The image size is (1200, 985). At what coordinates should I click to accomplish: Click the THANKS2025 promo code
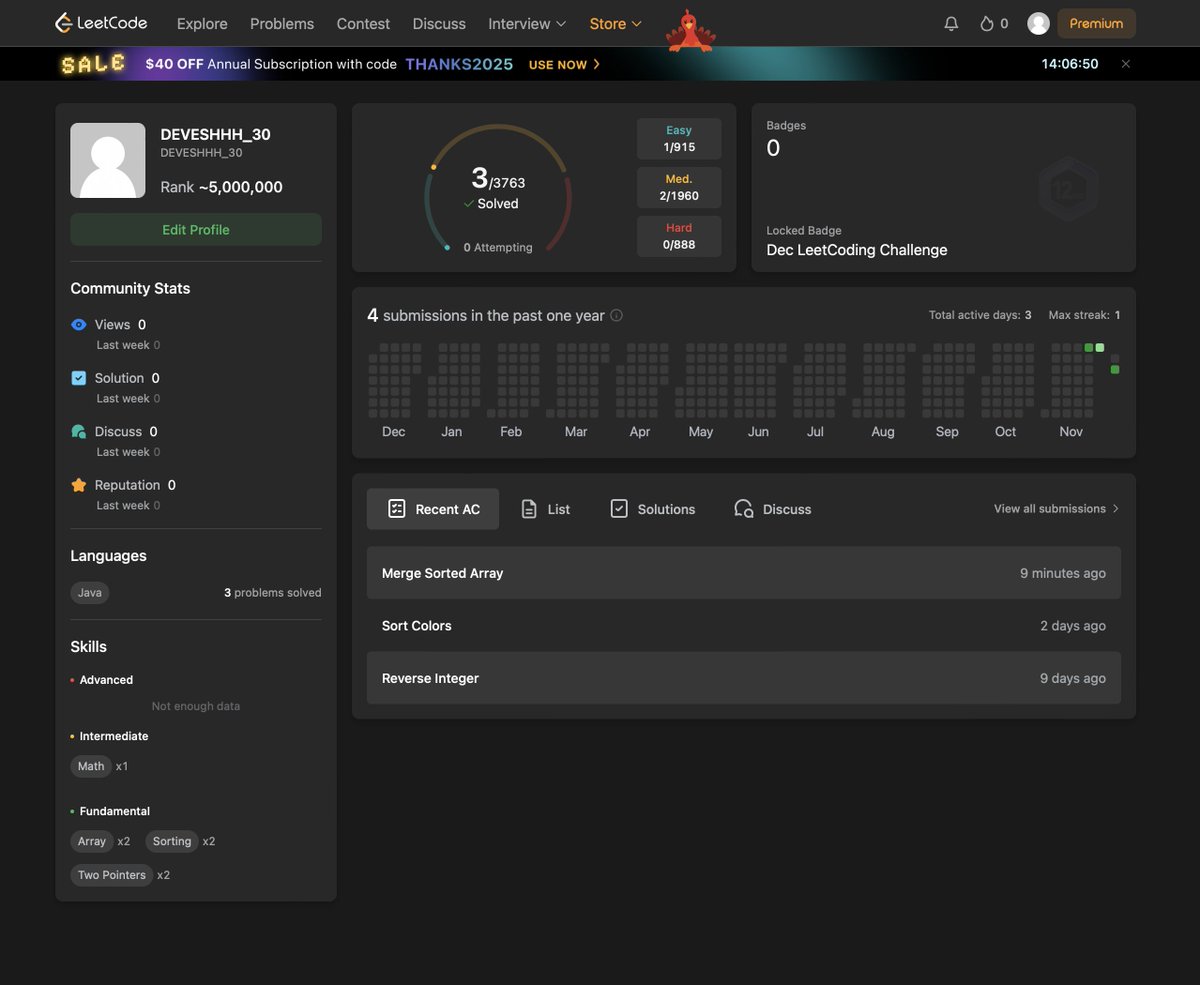click(459, 64)
